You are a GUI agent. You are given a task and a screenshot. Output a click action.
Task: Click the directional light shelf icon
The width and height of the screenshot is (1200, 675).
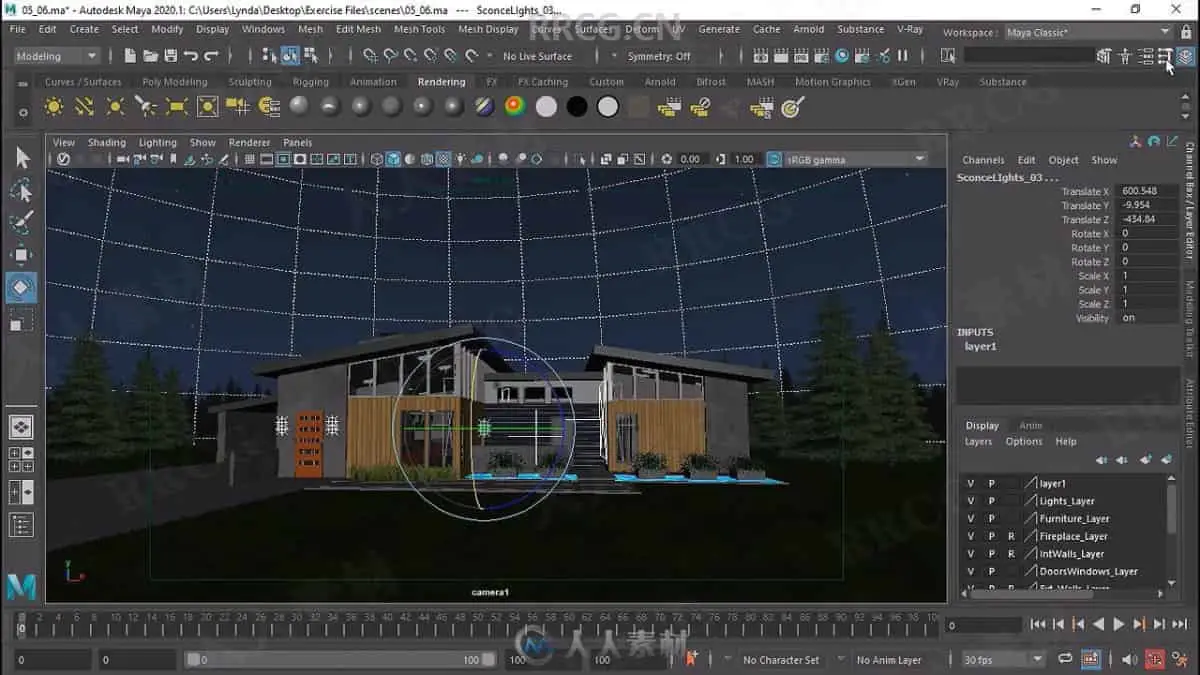pyautogui.click(x=84, y=106)
